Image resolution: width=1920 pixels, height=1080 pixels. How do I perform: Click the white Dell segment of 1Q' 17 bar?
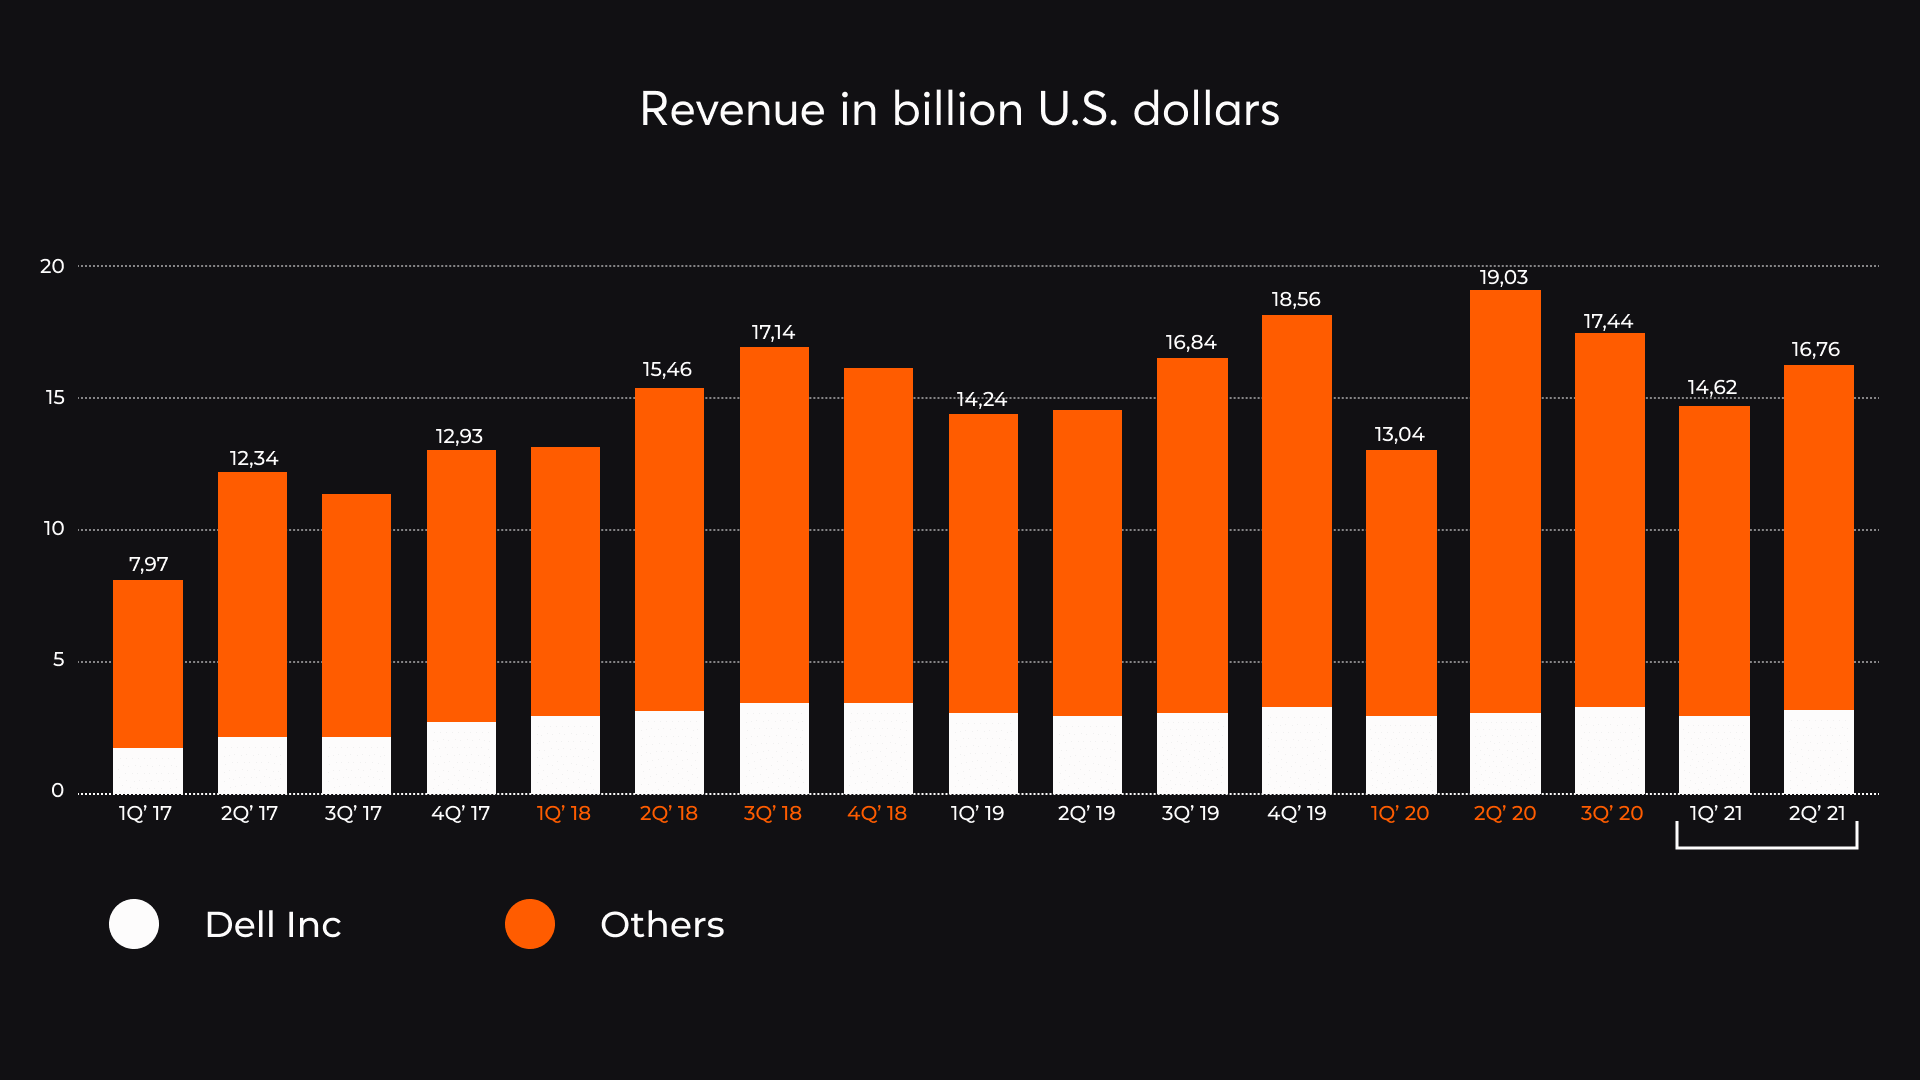[148, 770]
